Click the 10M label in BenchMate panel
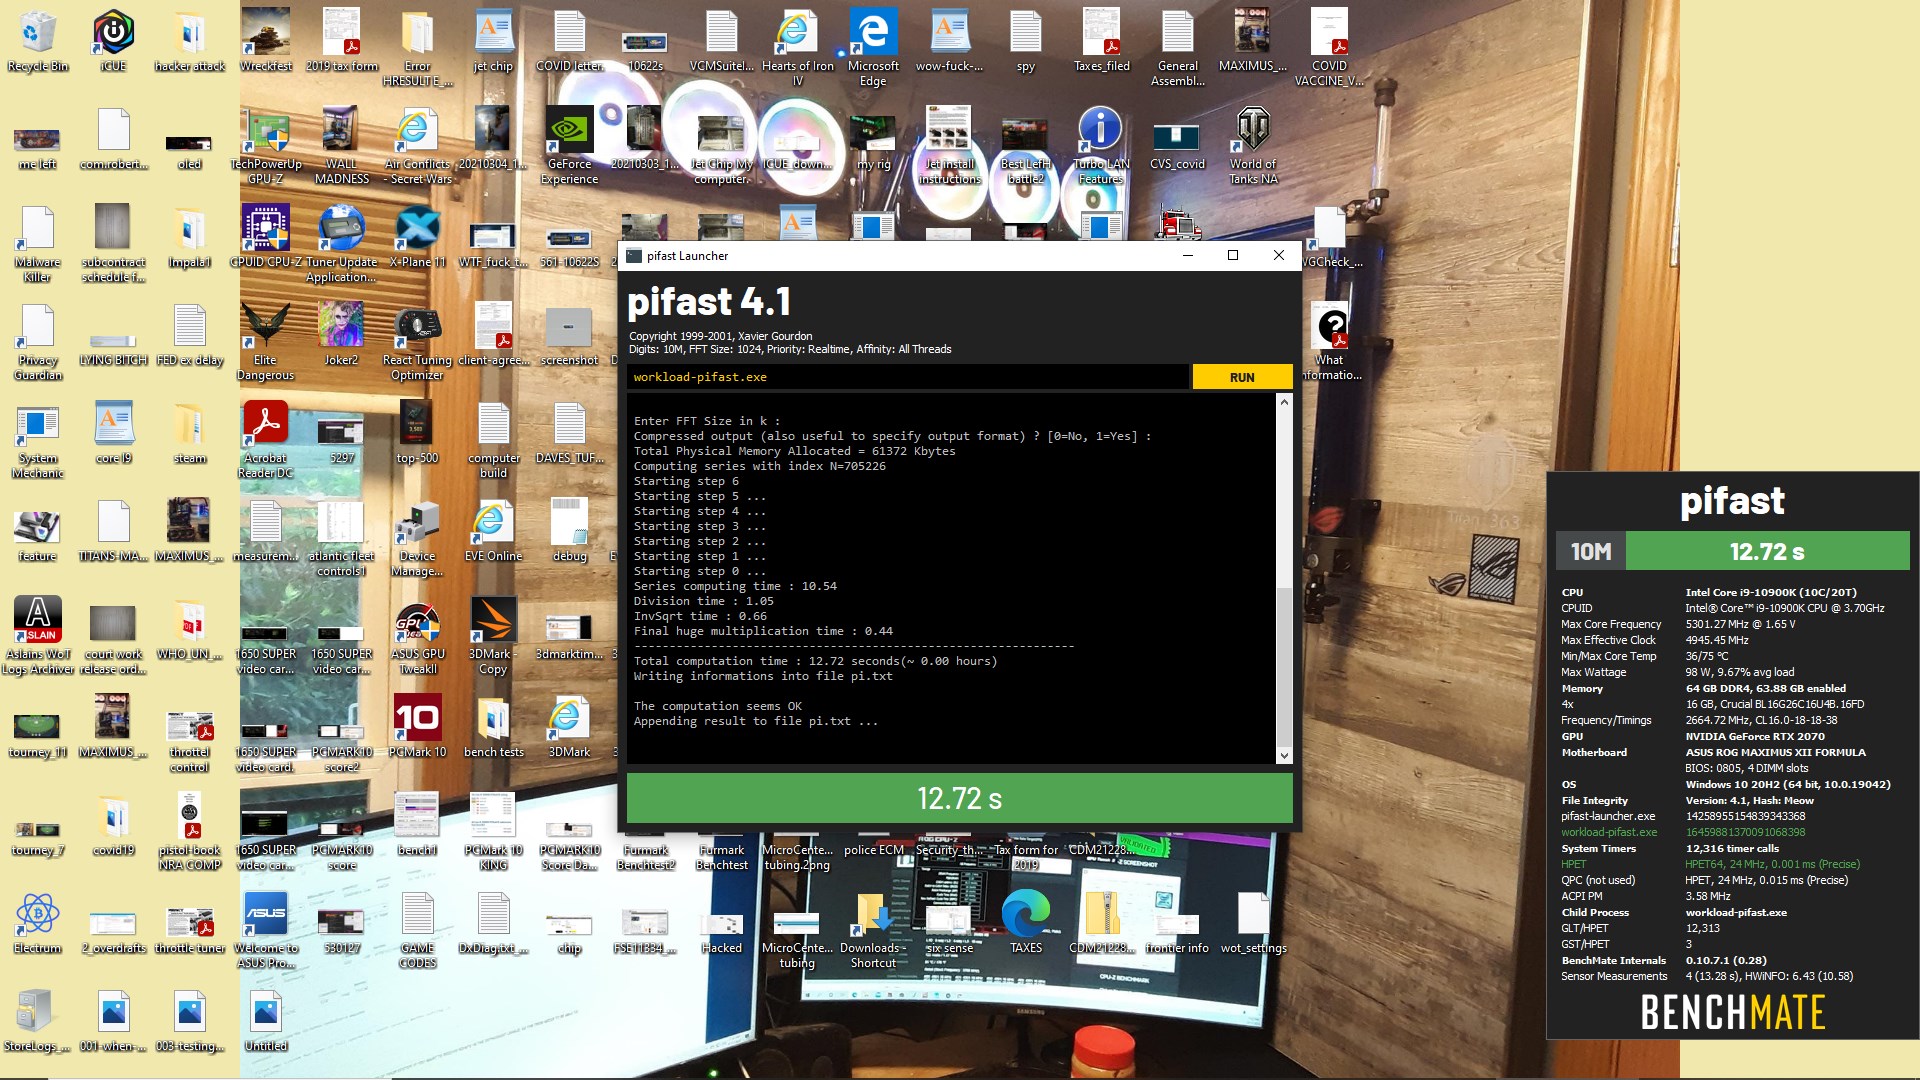1920x1080 pixels. [1590, 551]
